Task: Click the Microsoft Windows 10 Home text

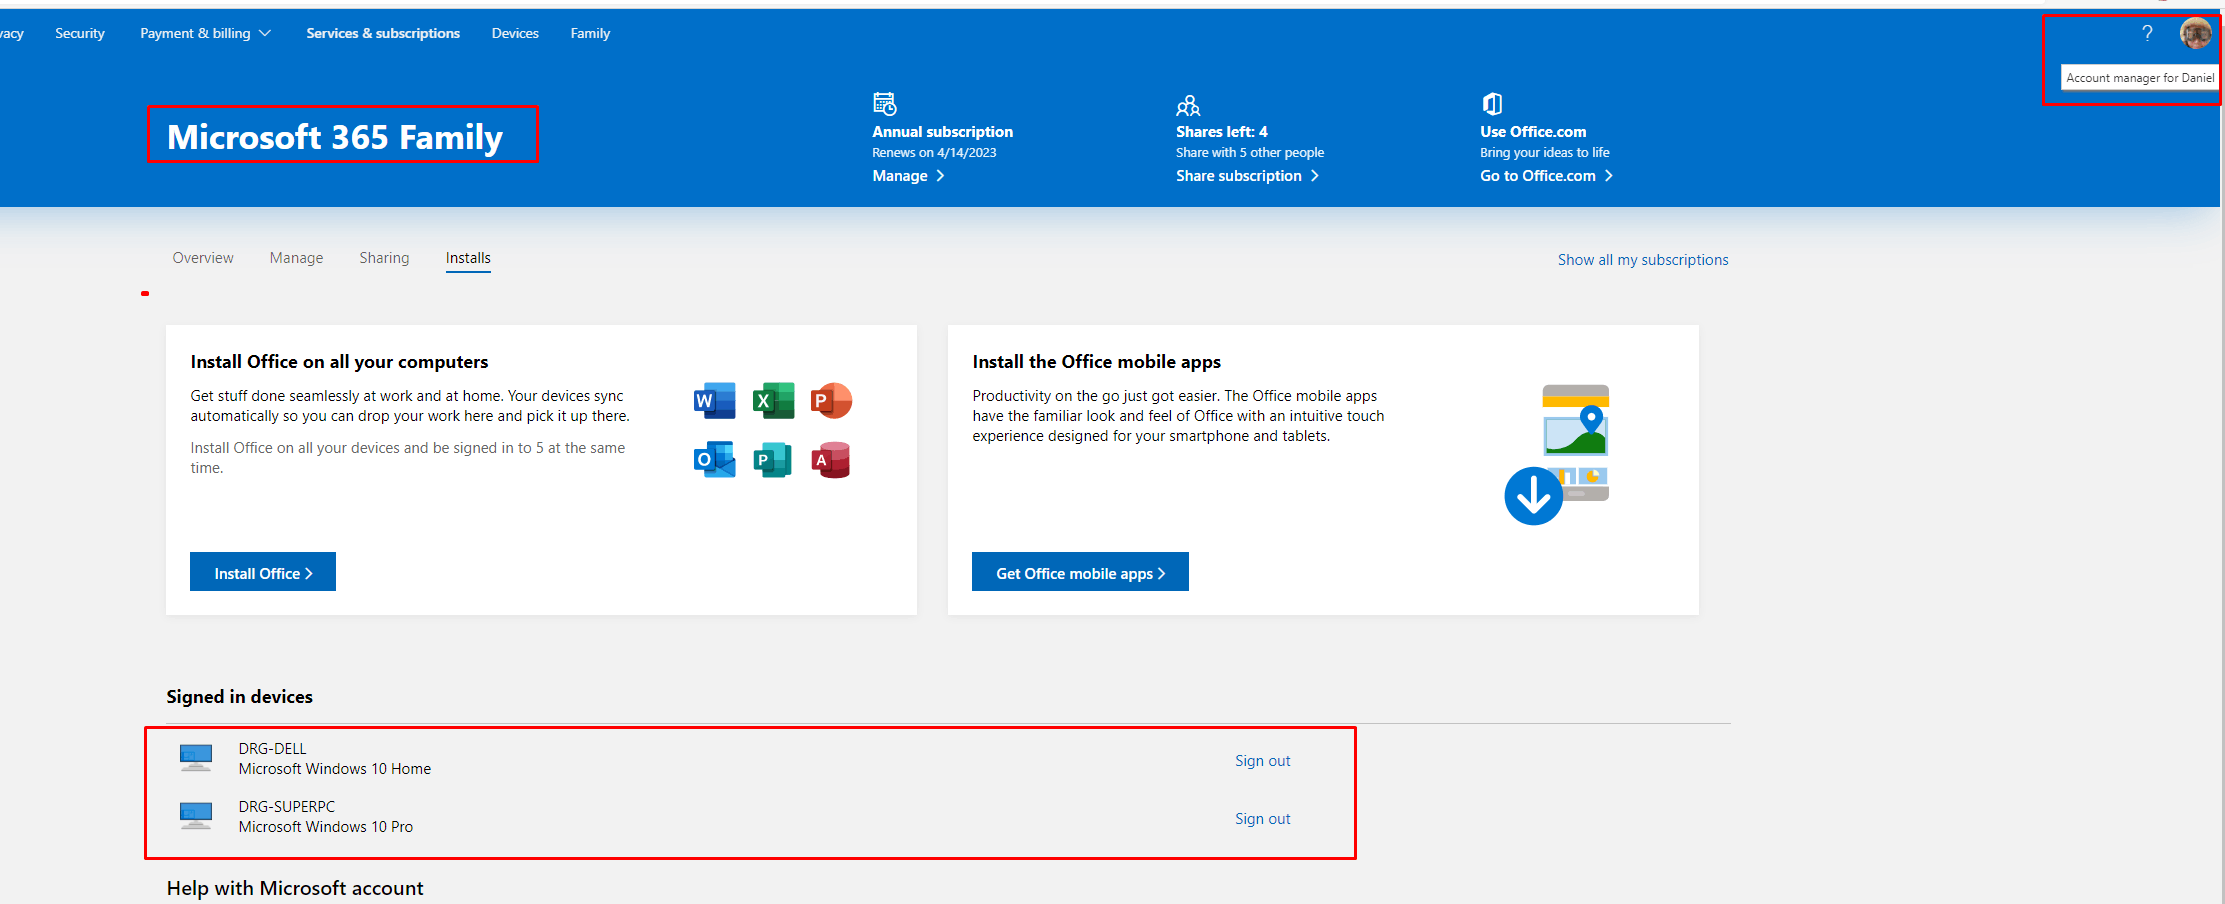Action: point(335,769)
